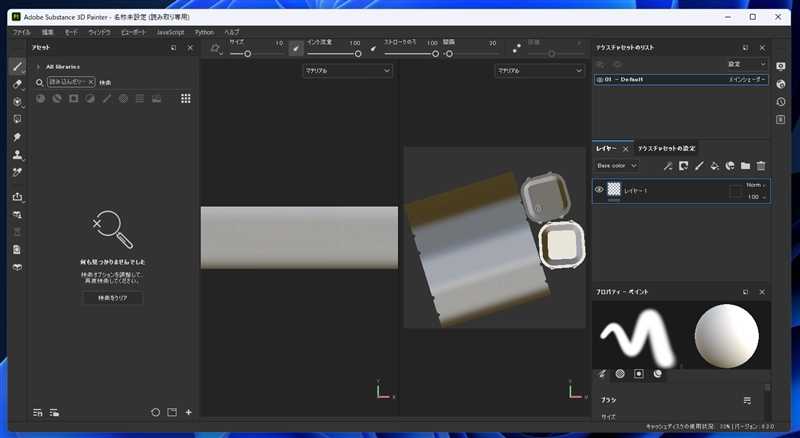This screenshot has height=438, width=800.
Task: Select the Paint brush tool
Action: click(x=17, y=66)
